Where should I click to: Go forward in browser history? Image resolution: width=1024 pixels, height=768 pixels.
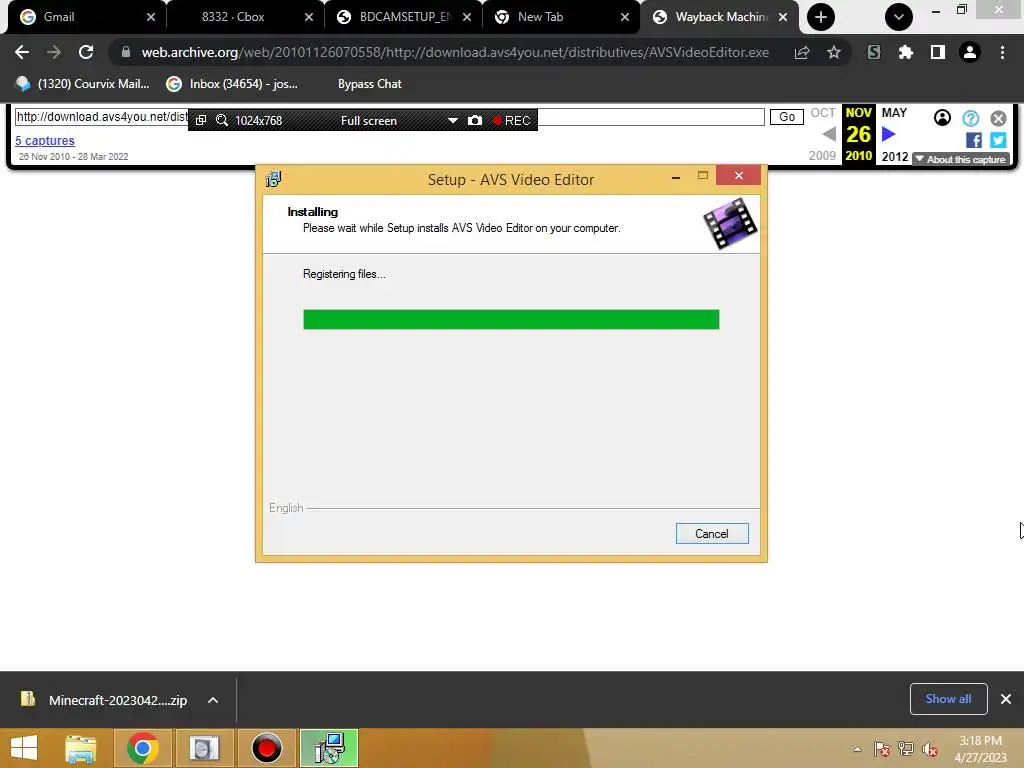coord(54,52)
